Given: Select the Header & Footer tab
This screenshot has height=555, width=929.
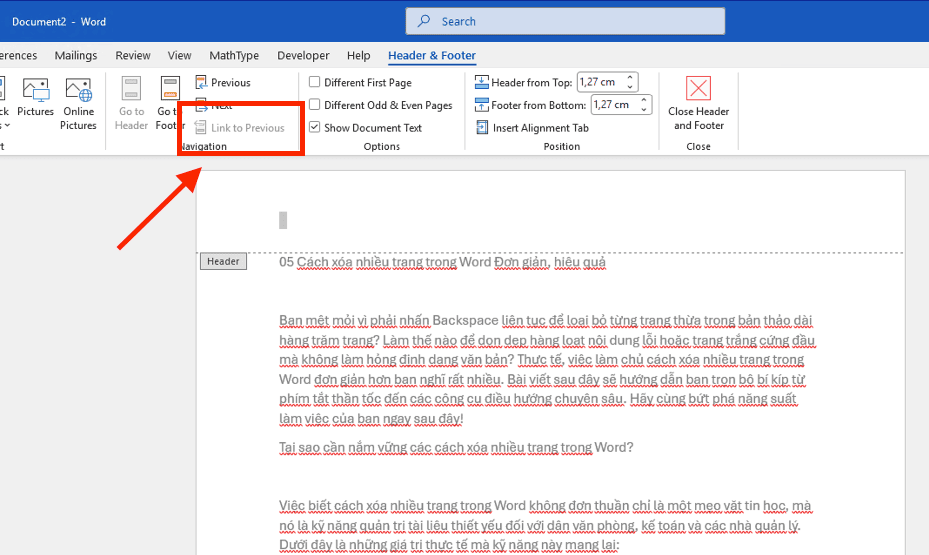Looking at the screenshot, I should [x=432, y=55].
